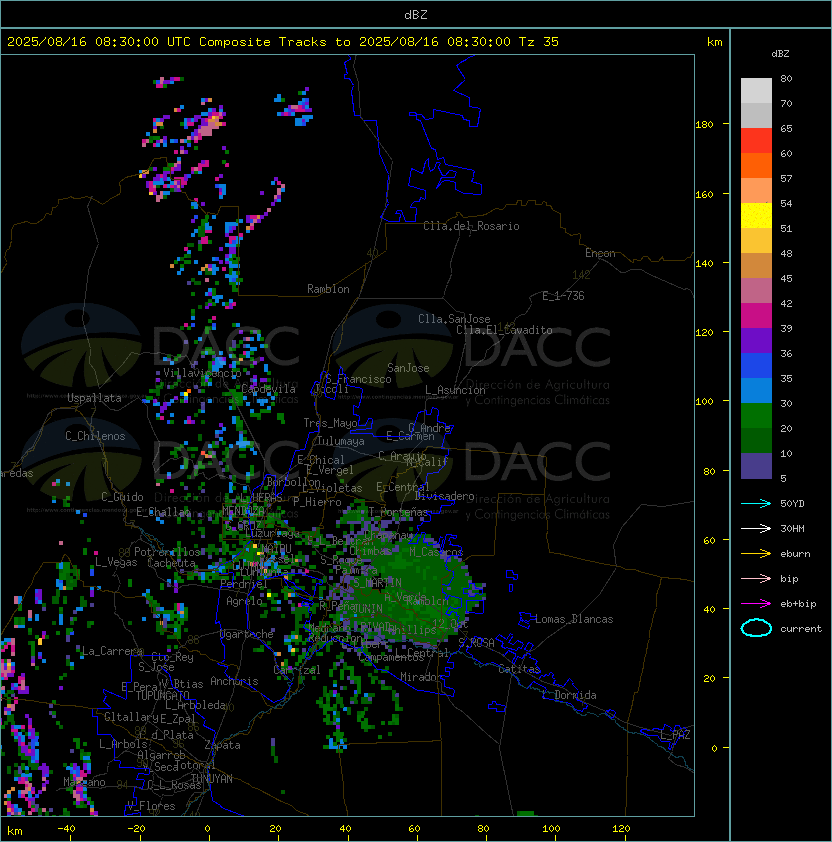
Task: Click the 'Carrizal' place label
Action: [x=297, y=670]
